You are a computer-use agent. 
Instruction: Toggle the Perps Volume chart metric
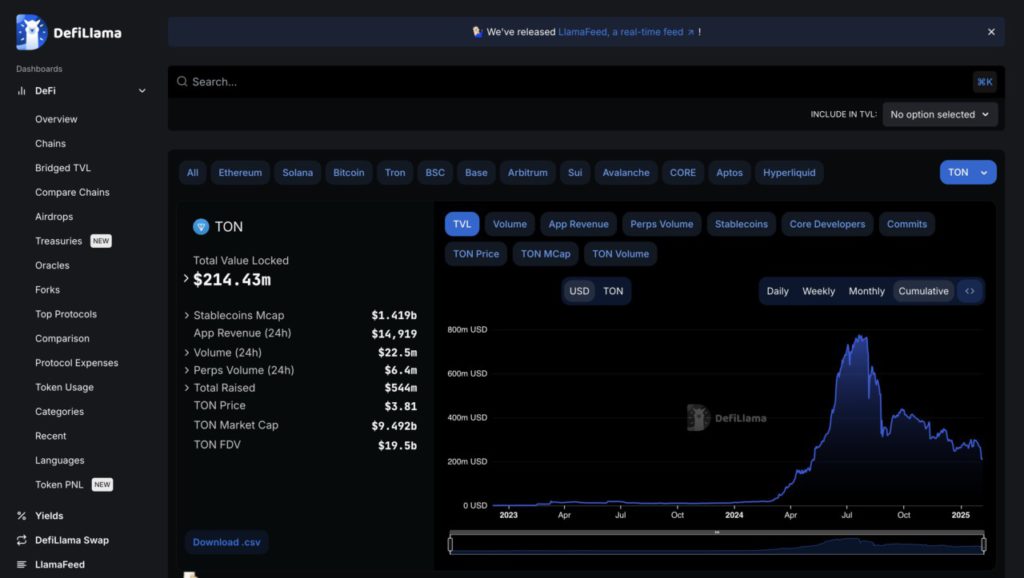click(x=662, y=224)
